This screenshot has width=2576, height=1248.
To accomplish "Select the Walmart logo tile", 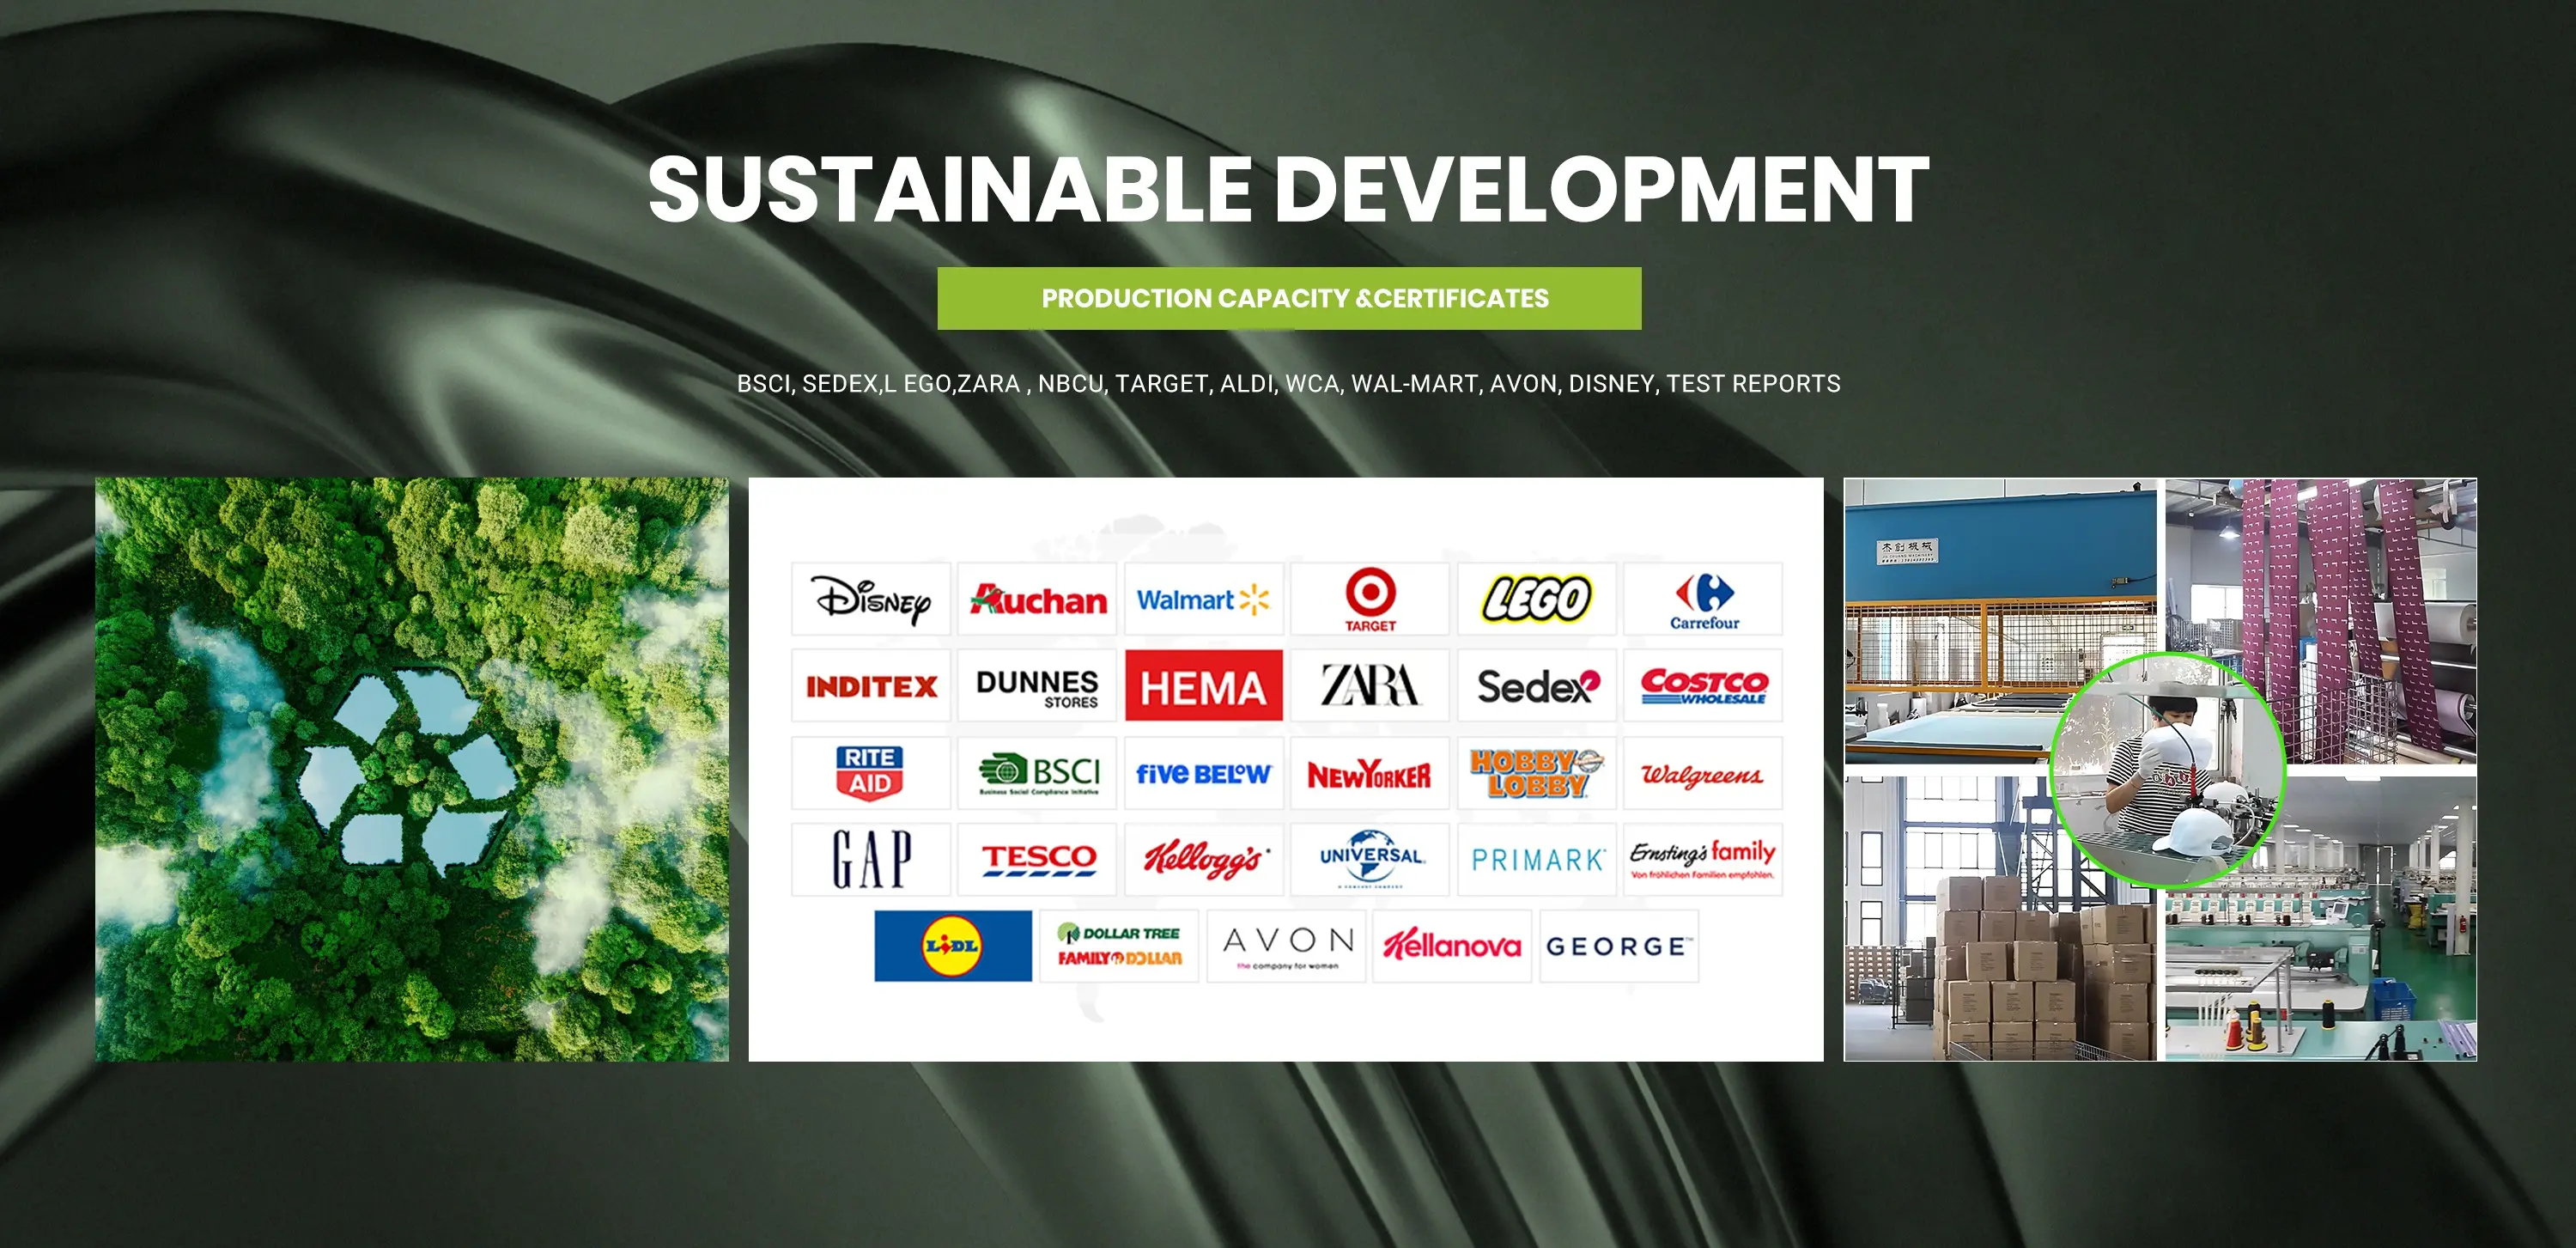I will pyautogui.click(x=1203, y=599).
